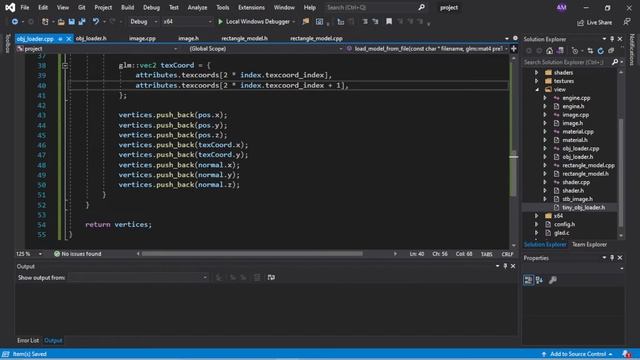Click the Property Pages wrench icon

click(x=553, y=280)
